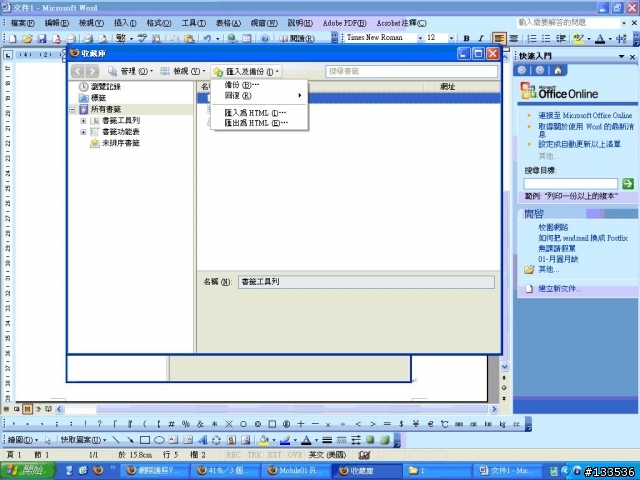Open the 插入 (Insert) menu in Word

pyautogui.click(x=125, y=23)
